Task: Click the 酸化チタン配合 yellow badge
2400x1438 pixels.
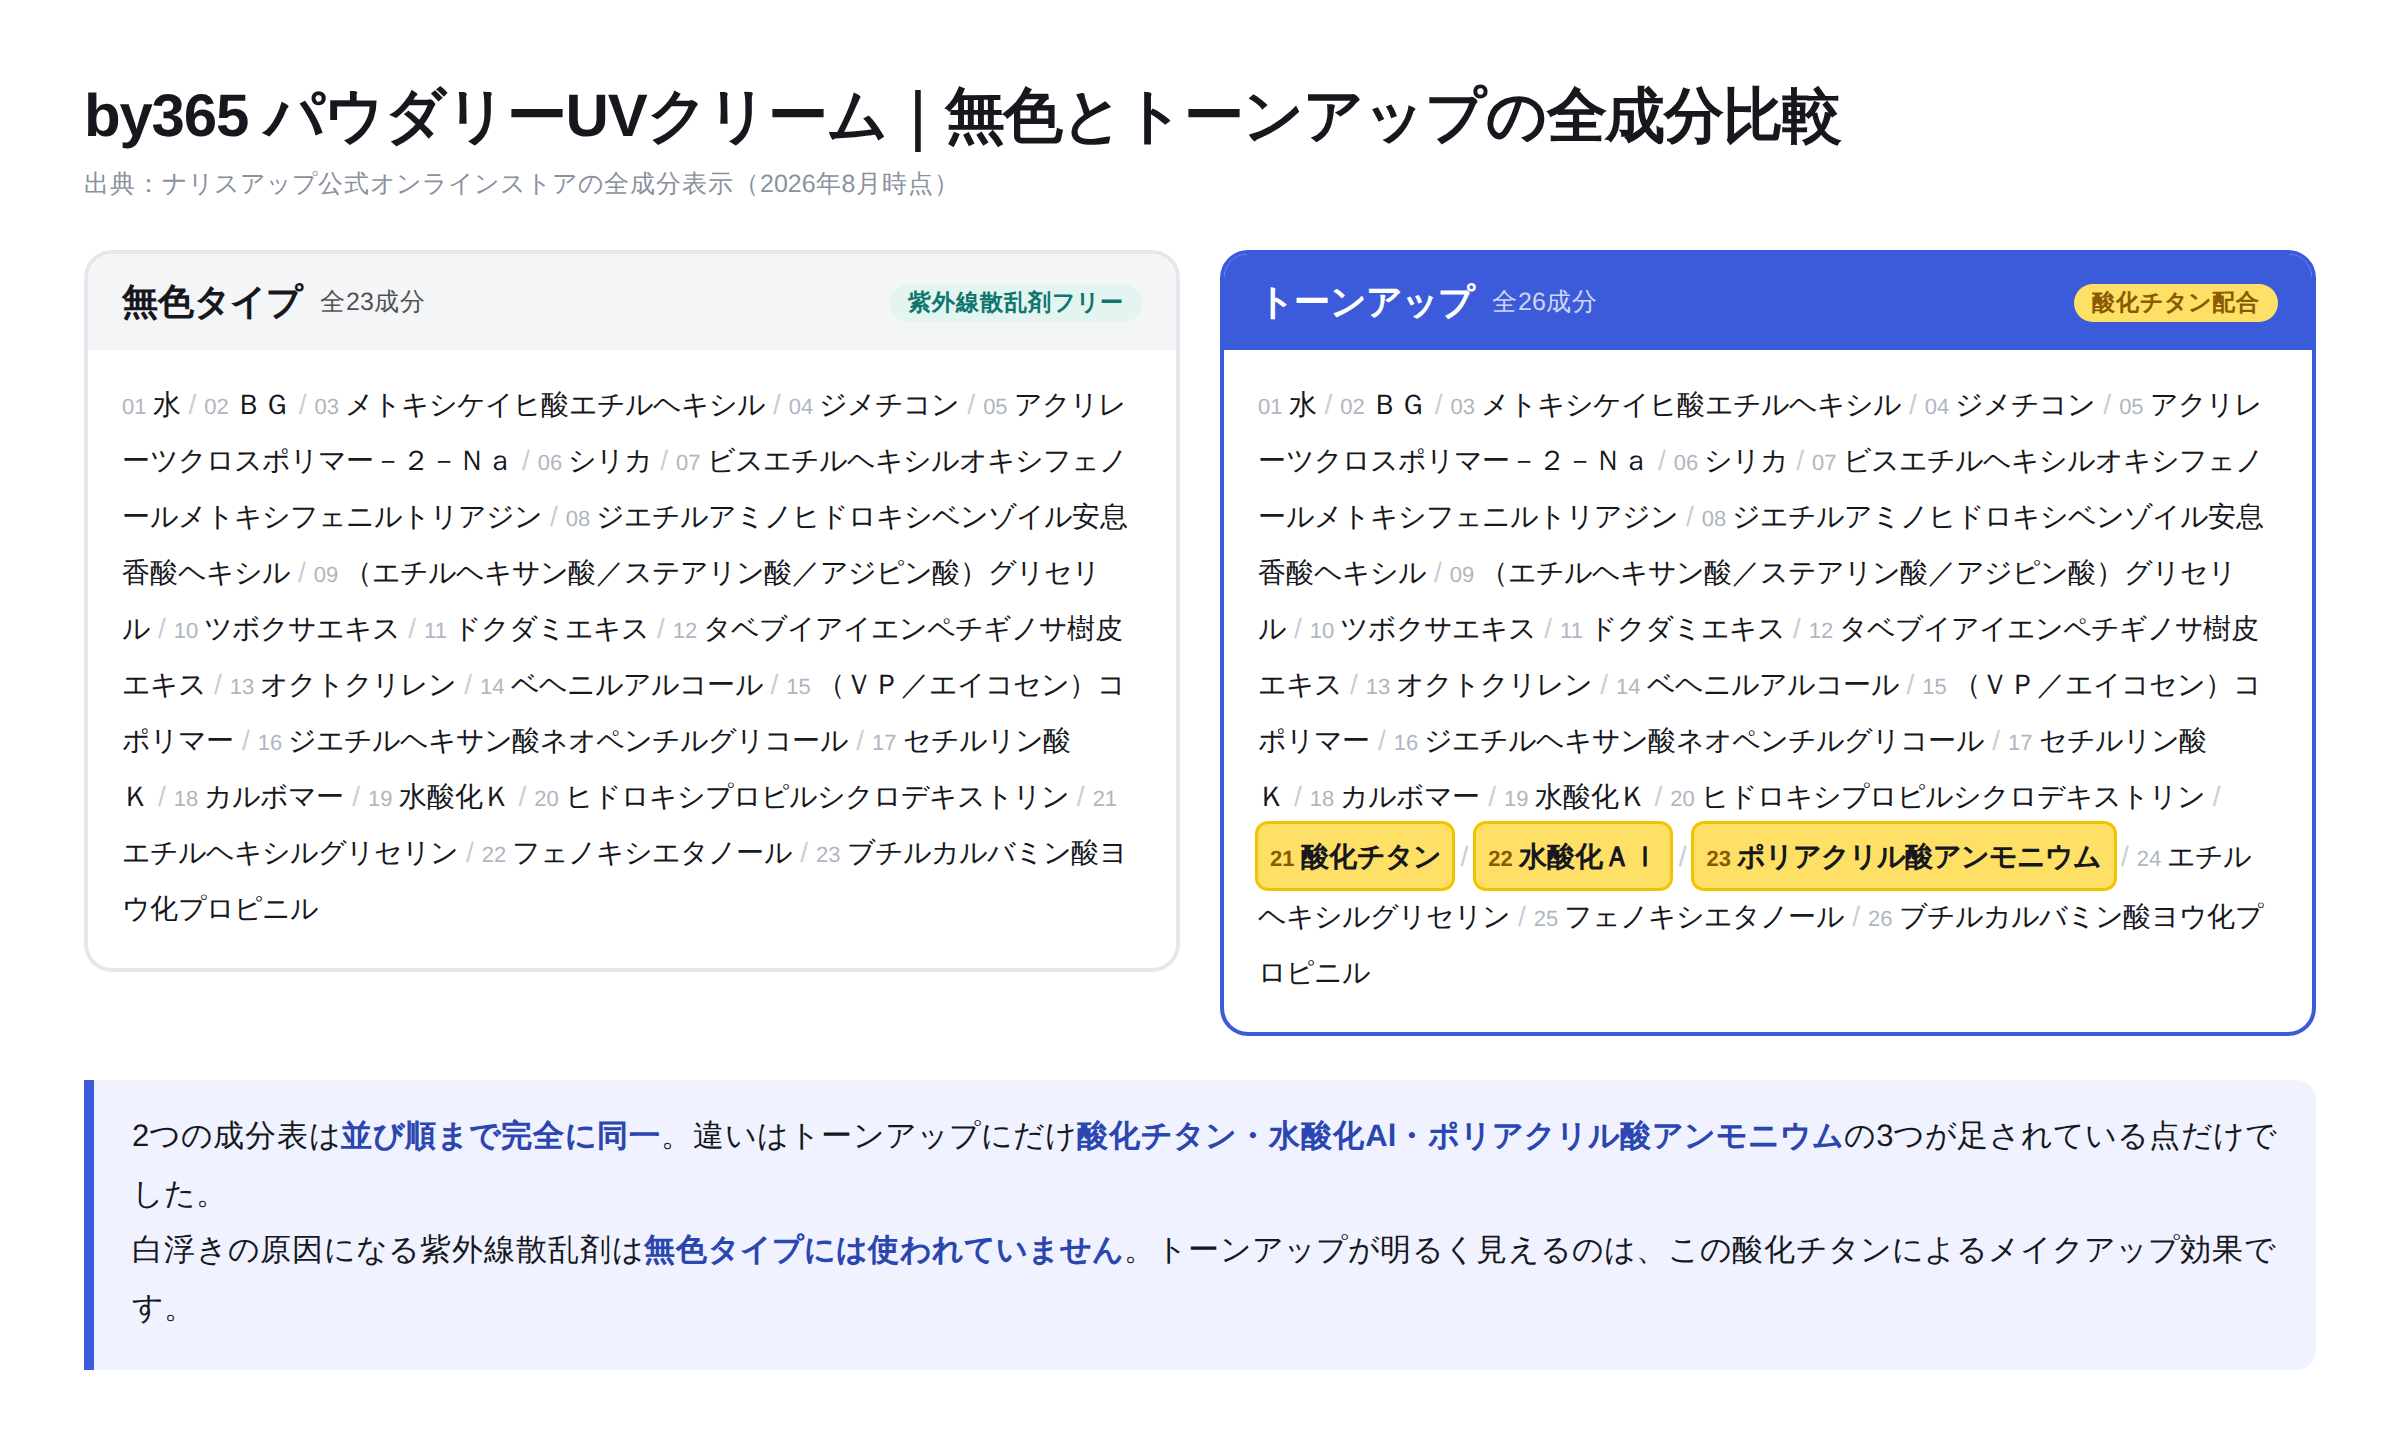Action: pos(2175,303)
